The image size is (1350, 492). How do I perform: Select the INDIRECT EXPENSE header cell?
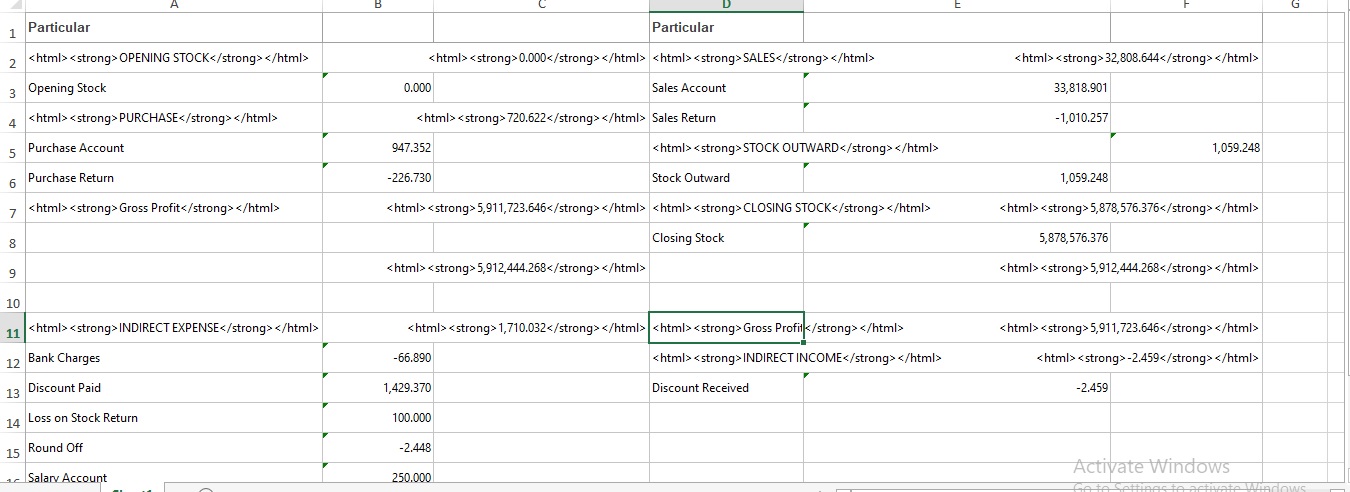173,328
